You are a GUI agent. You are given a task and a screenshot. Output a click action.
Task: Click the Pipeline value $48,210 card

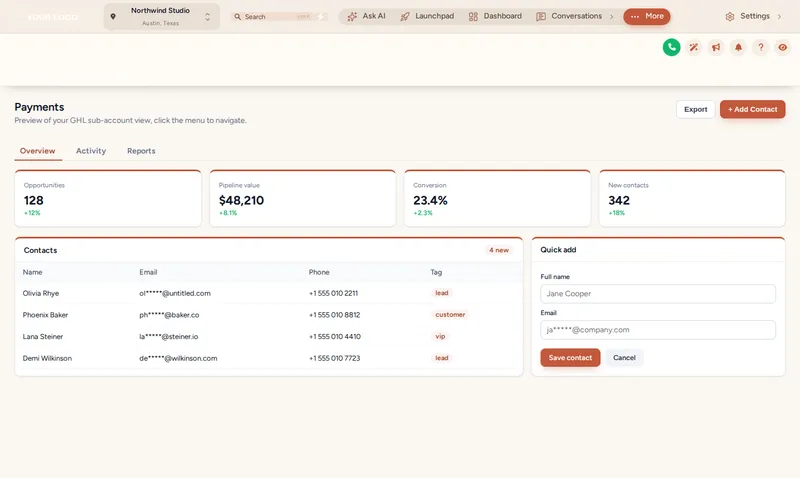pyautogui.click(x=303, y=198)
